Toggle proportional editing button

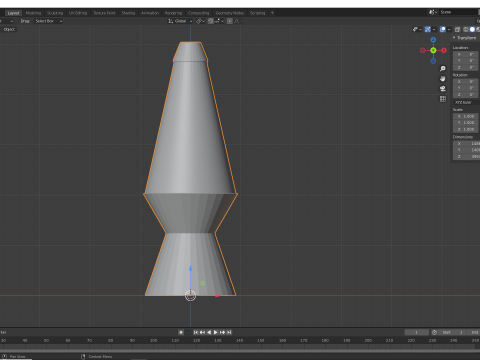click(x=230, y=21)
